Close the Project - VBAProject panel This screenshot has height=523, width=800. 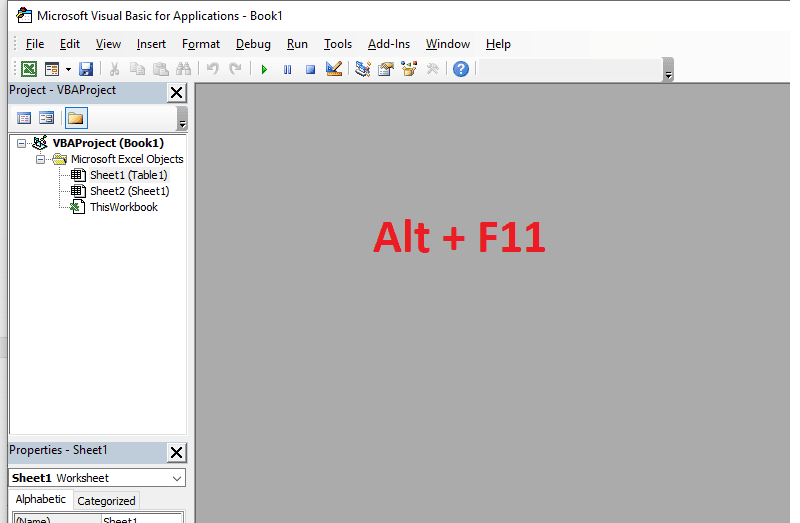(x=177, y=93)
